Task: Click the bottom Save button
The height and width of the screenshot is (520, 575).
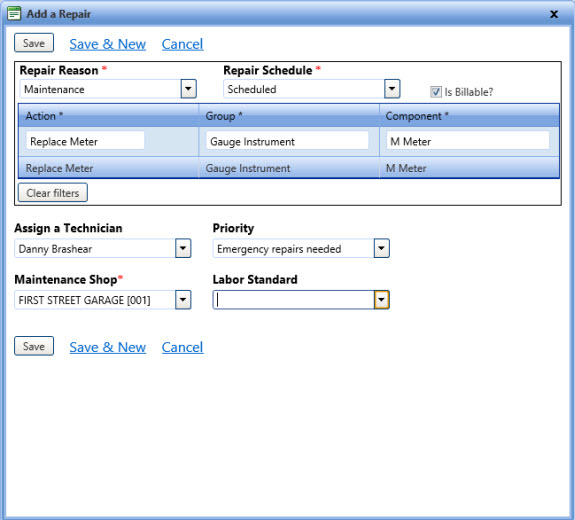Action: point(34,346)
